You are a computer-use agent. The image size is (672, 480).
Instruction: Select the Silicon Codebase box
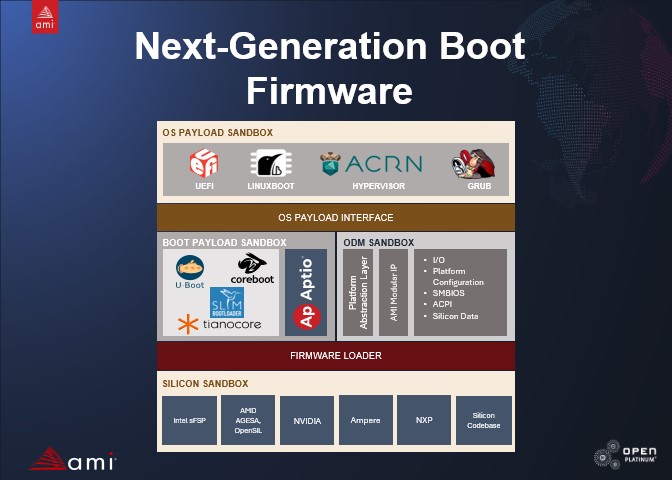[484, 420]
